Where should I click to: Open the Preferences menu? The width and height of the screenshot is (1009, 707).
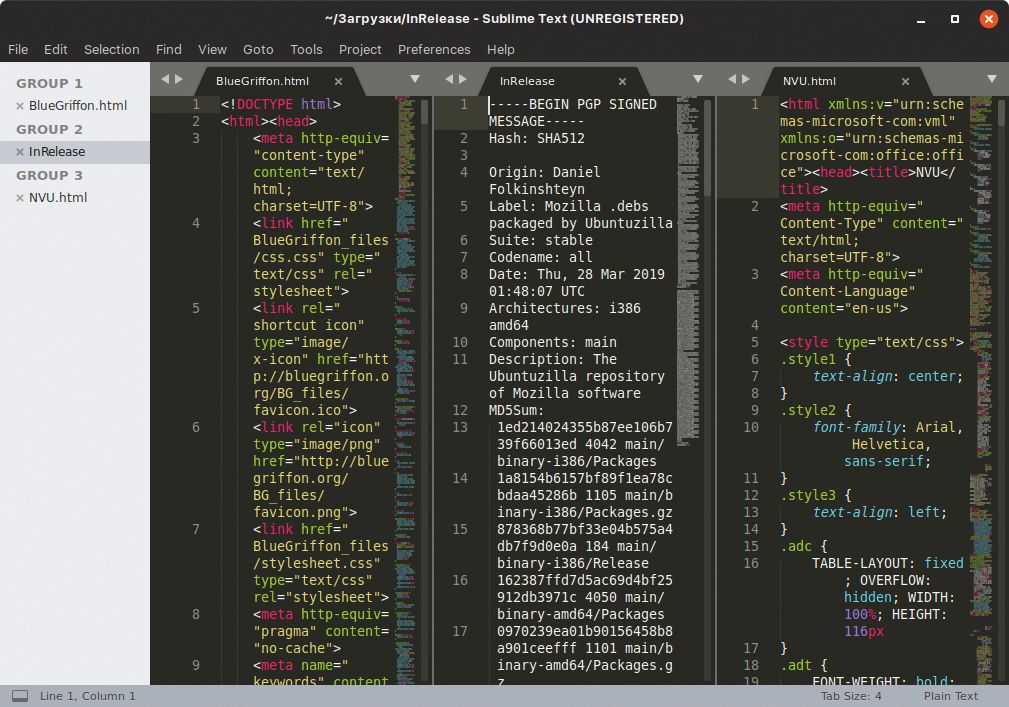[x=434, y=49]
